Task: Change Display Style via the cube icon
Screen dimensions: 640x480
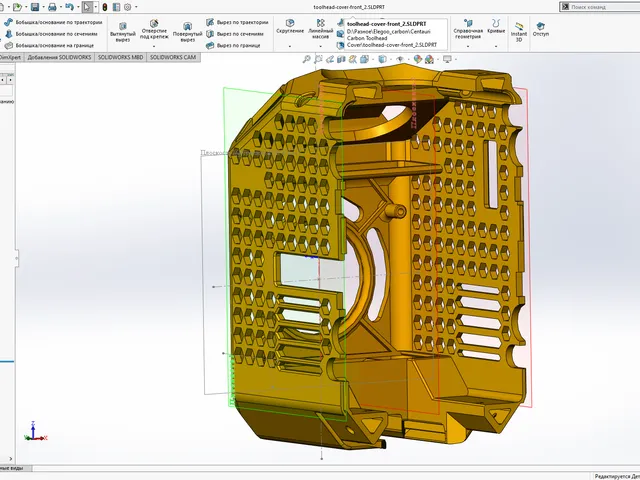Action: 382,59
